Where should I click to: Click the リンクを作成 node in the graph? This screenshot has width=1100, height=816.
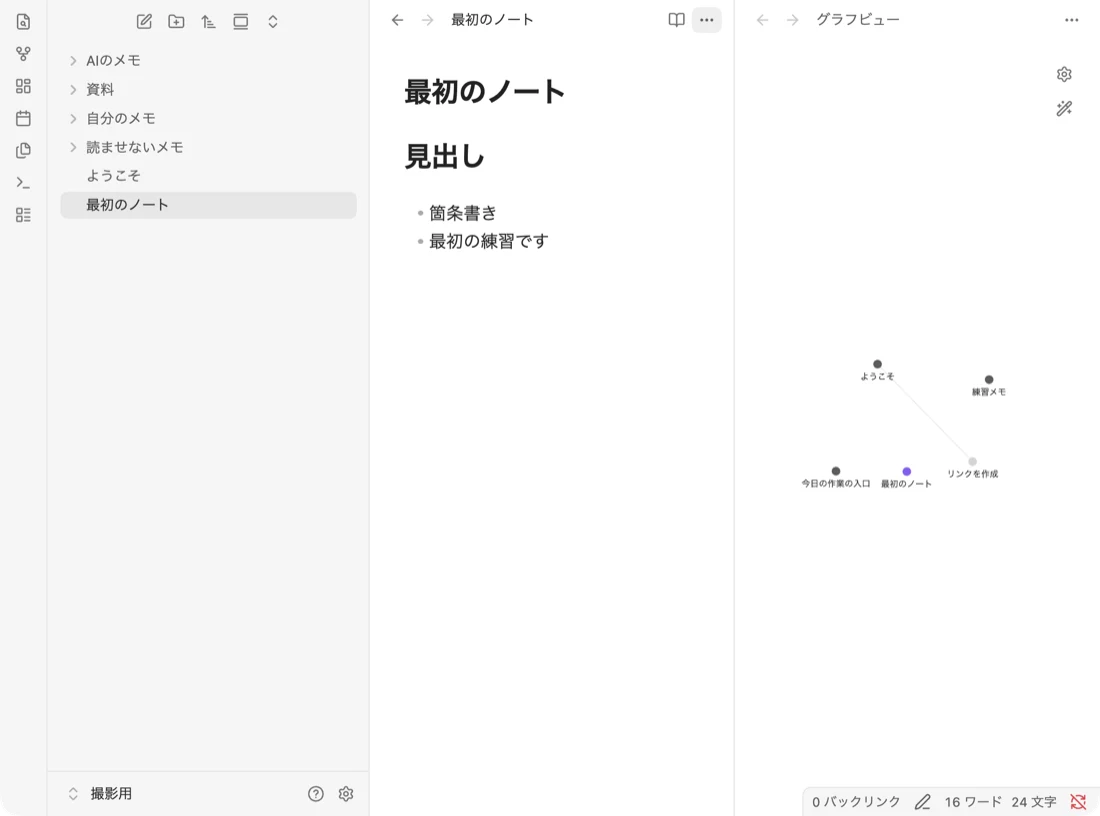point(972,462)
